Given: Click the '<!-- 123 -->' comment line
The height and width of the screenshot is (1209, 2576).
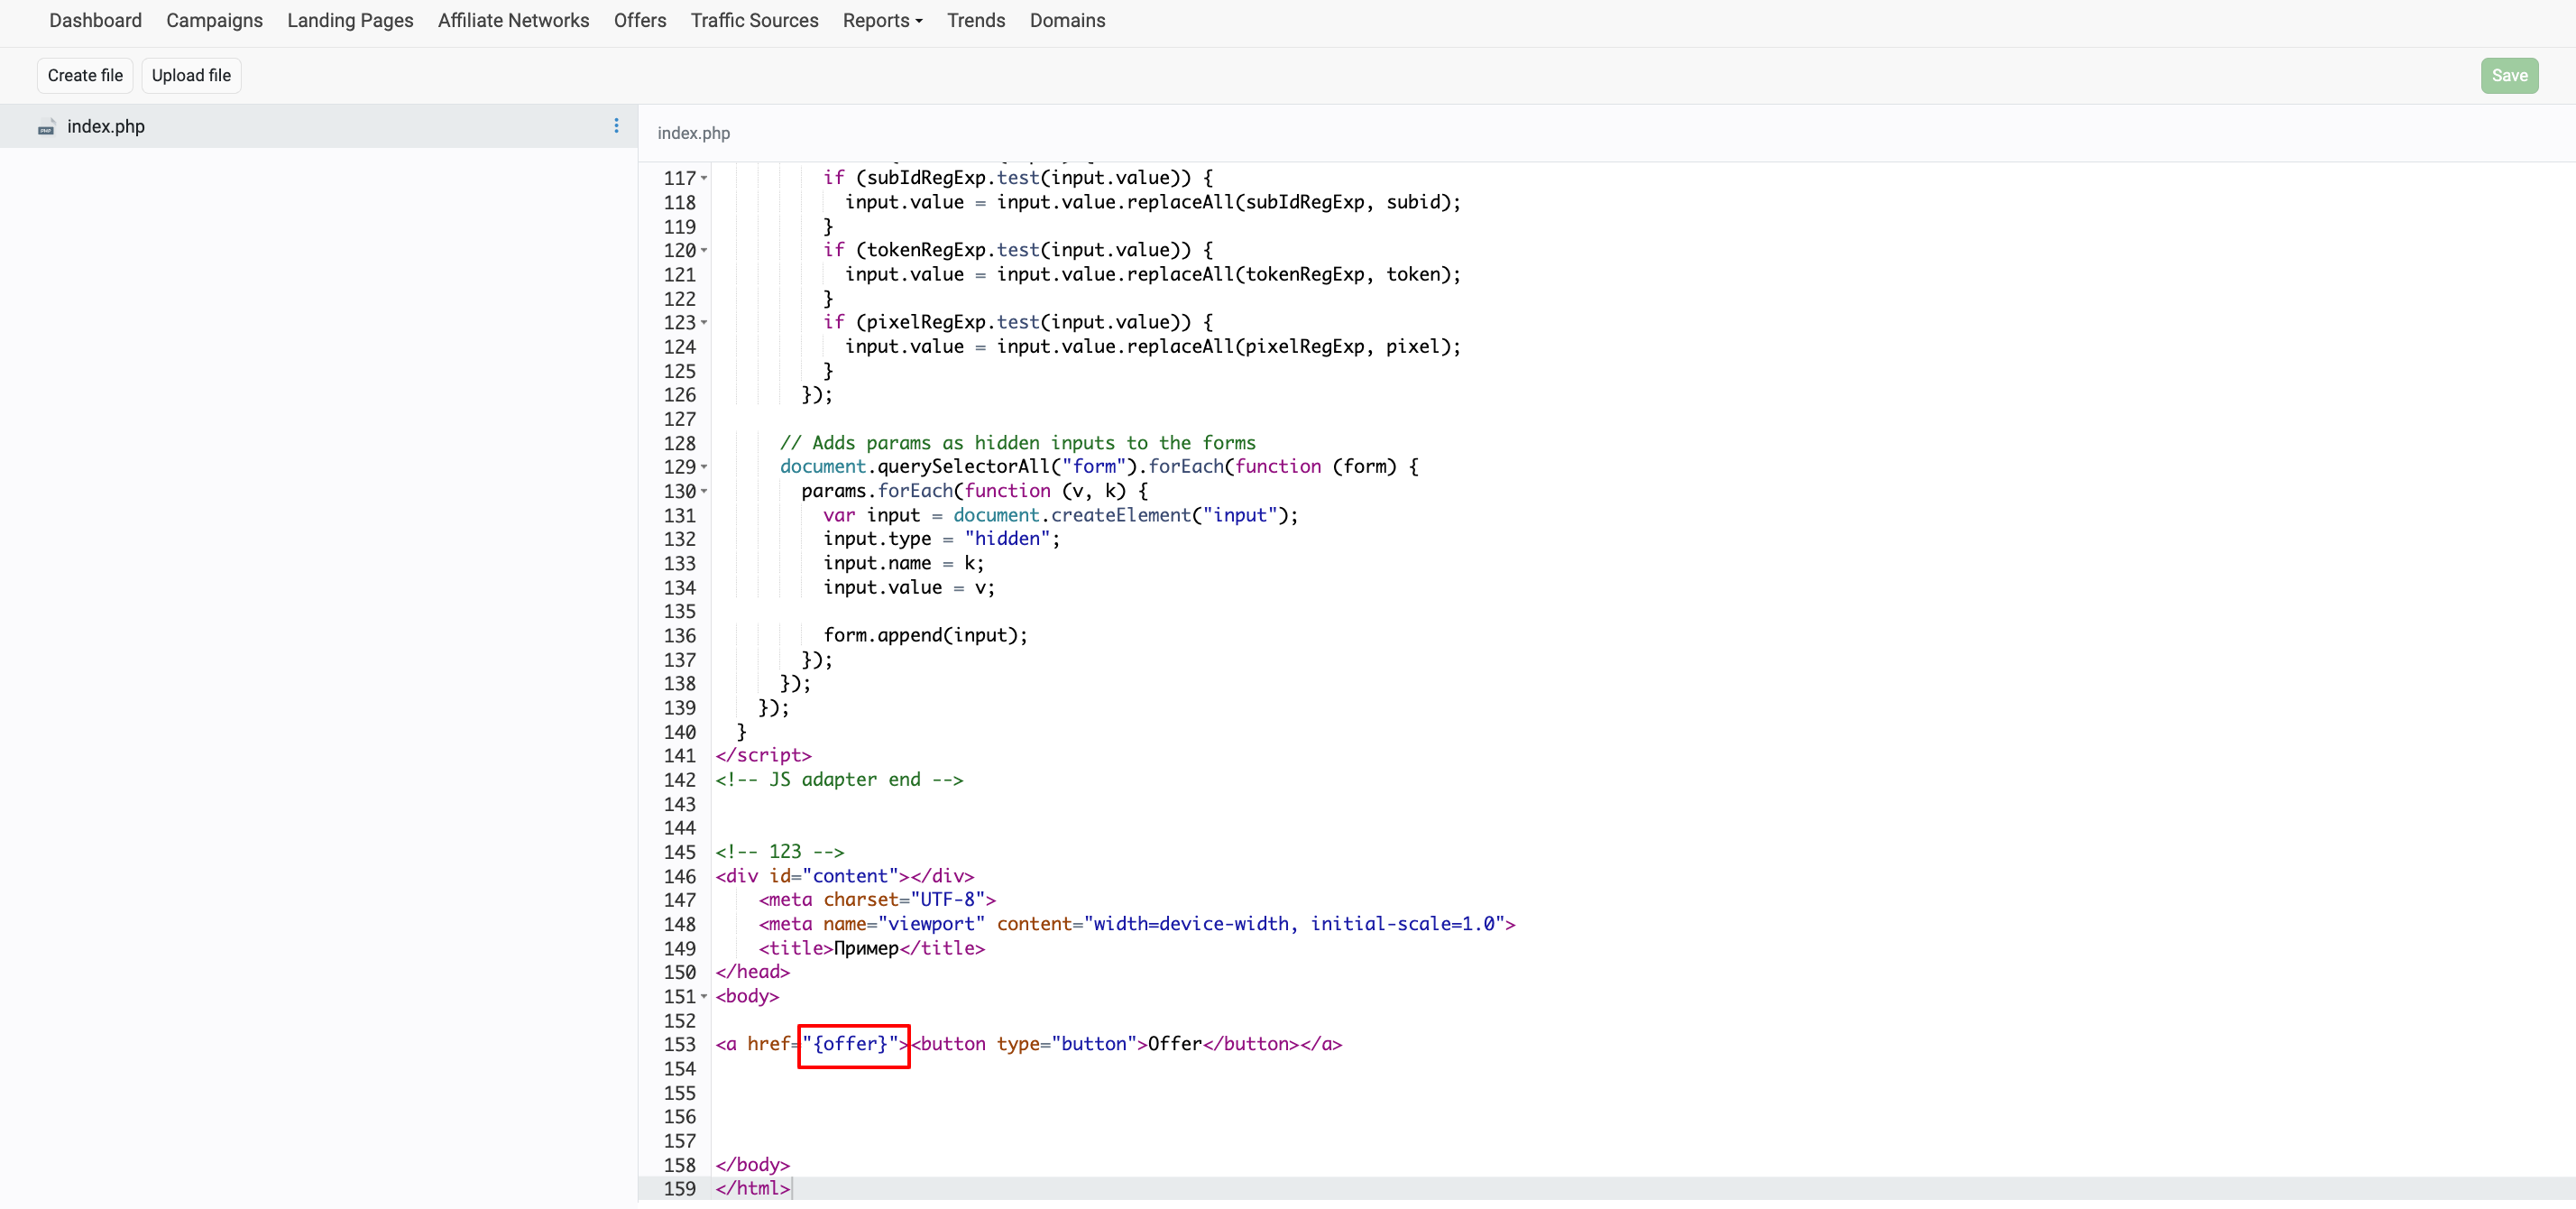Looking at the screenshot, I should point(780,852).
